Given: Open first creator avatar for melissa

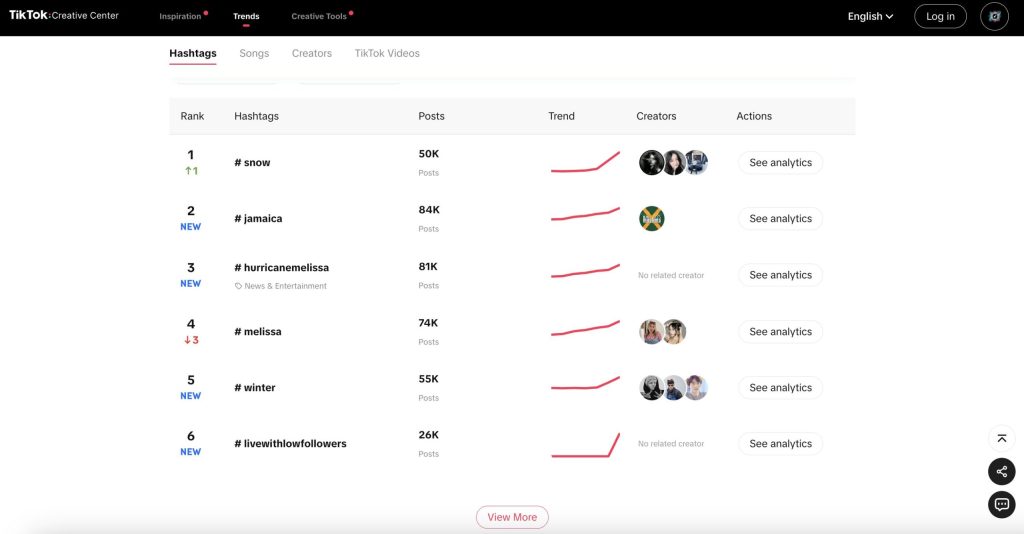Looking at the screenshot, I should 651,332.
